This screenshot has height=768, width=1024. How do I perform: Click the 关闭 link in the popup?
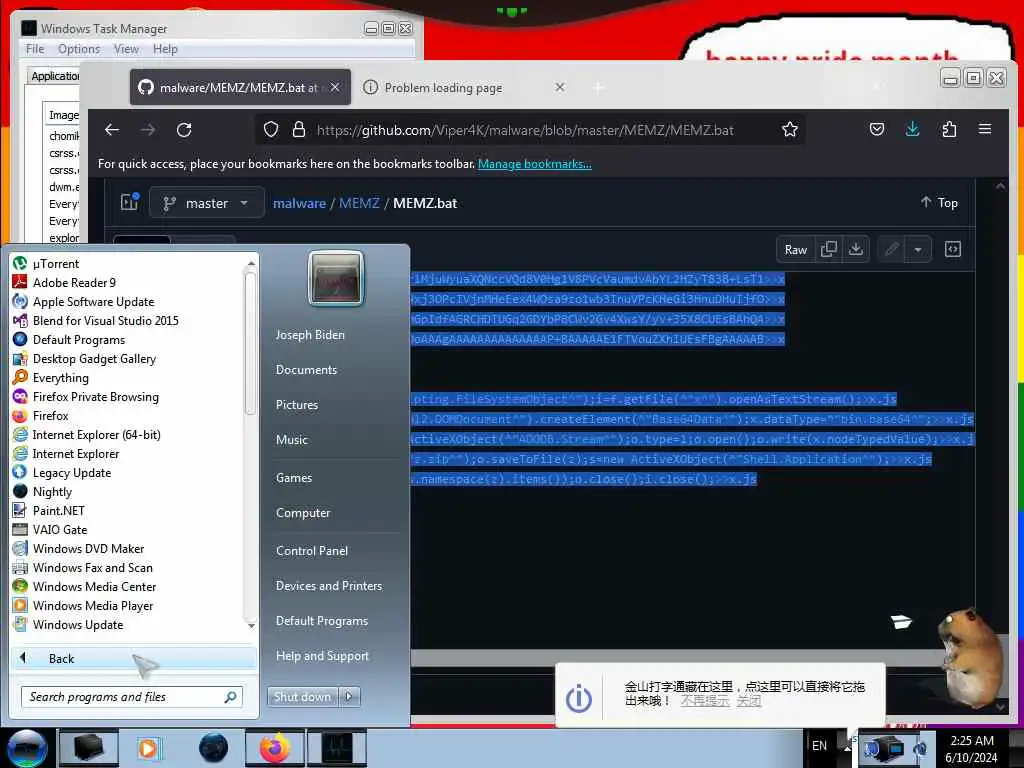748,701
